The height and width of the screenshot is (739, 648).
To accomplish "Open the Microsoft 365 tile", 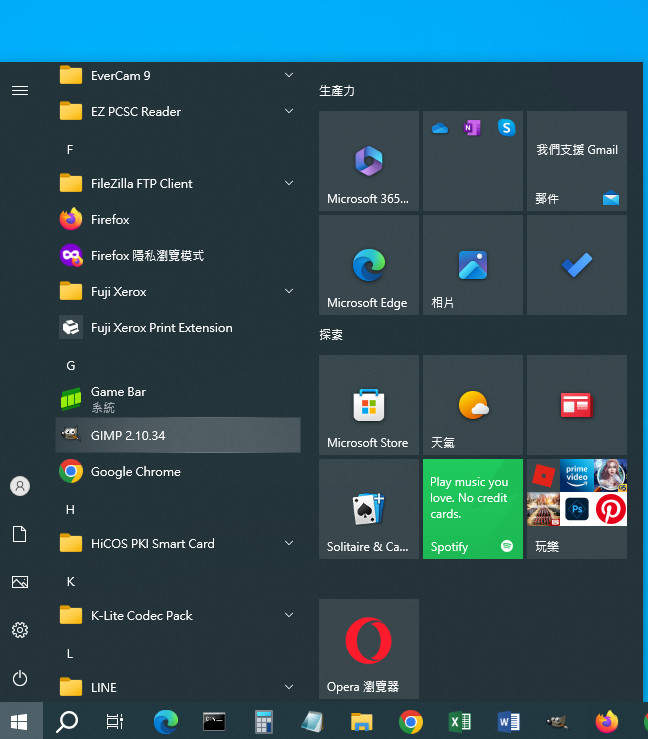I will (x=369, y=161).
